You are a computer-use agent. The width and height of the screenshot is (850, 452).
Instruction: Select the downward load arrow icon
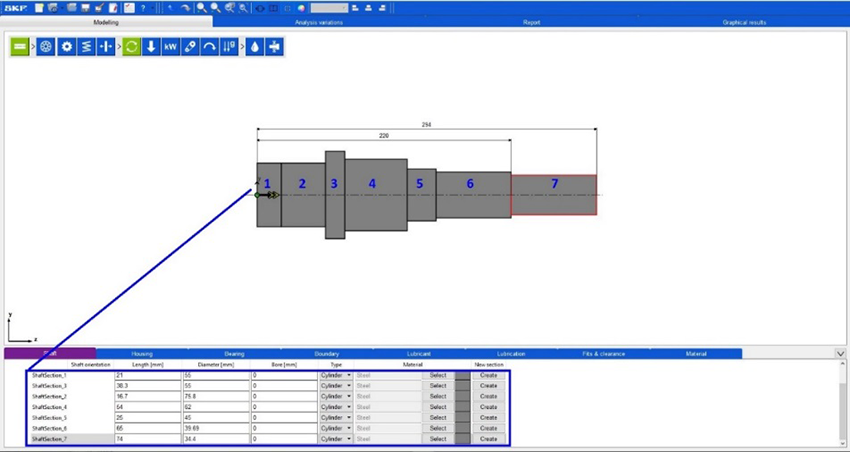[151, 47]
